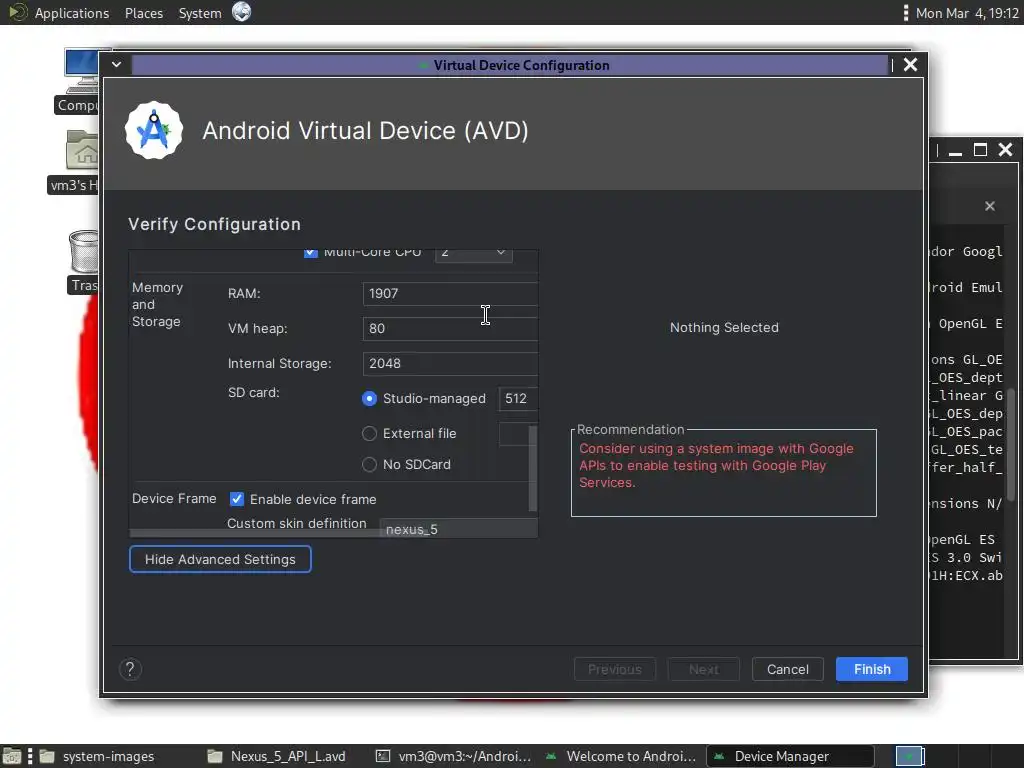Click the background terminal window scrollbar
Image resolution: width=1024 pixels, height=768 pixels.
point(1012,447)
